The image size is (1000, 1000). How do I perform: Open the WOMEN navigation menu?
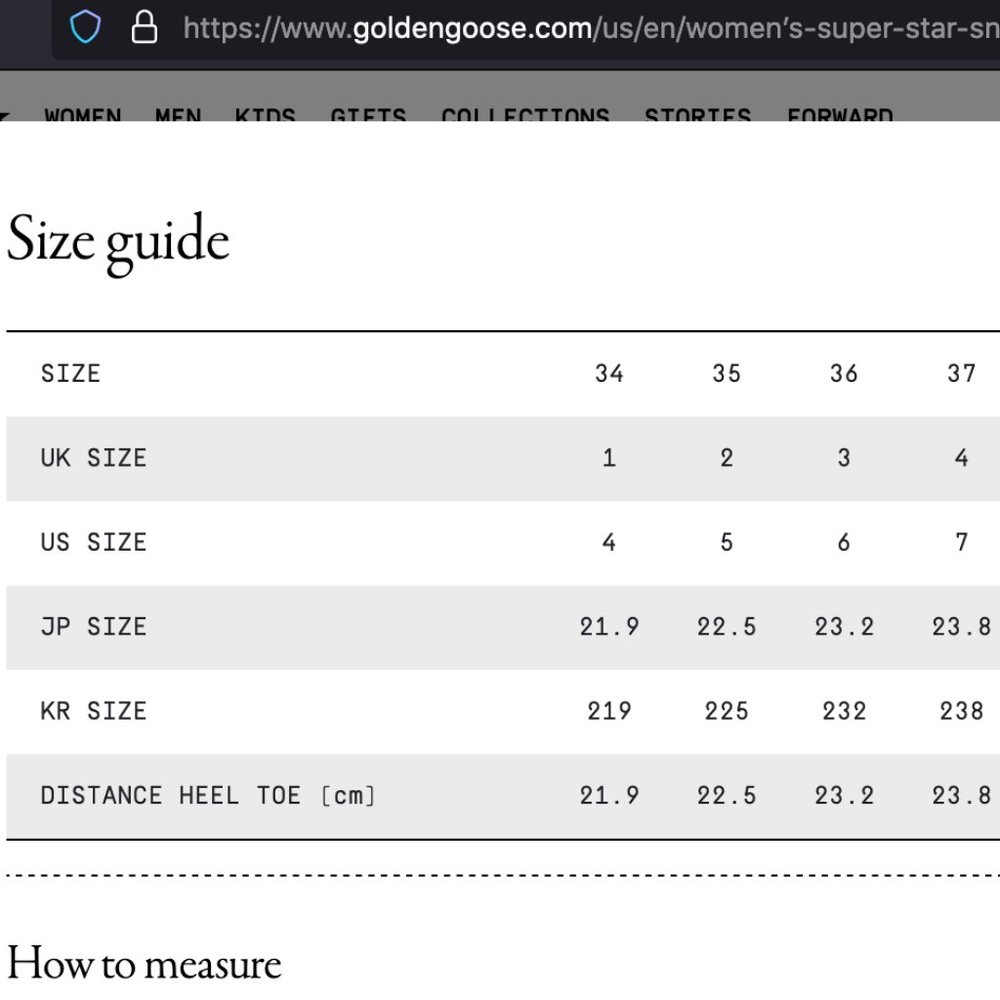[x=83, y=115]
